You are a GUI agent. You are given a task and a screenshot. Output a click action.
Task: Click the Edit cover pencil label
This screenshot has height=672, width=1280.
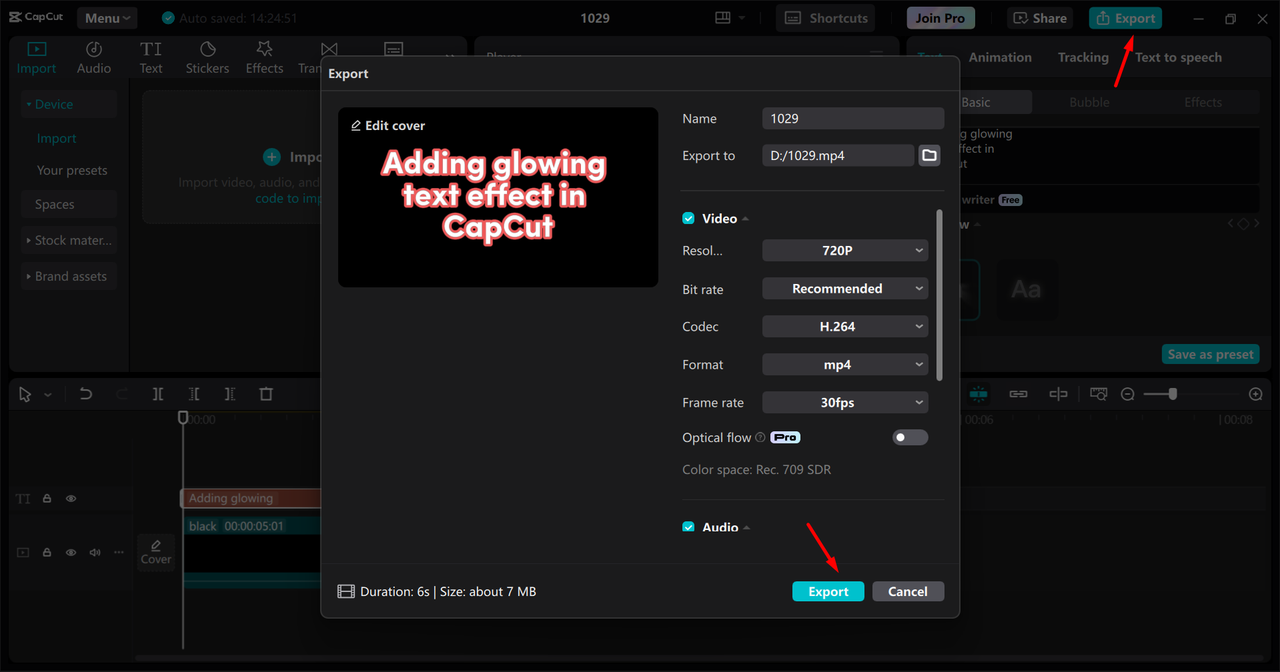coord(388,126)
